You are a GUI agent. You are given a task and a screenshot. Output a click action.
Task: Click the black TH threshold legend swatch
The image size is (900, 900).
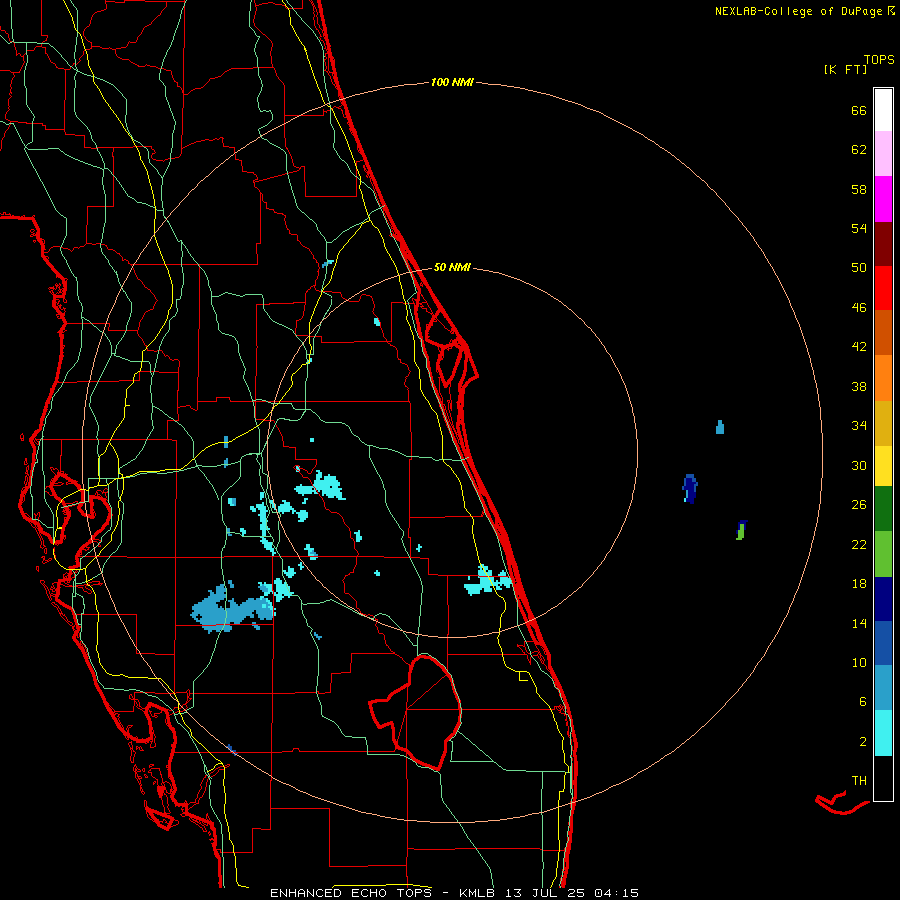click(x=883, y=778)
